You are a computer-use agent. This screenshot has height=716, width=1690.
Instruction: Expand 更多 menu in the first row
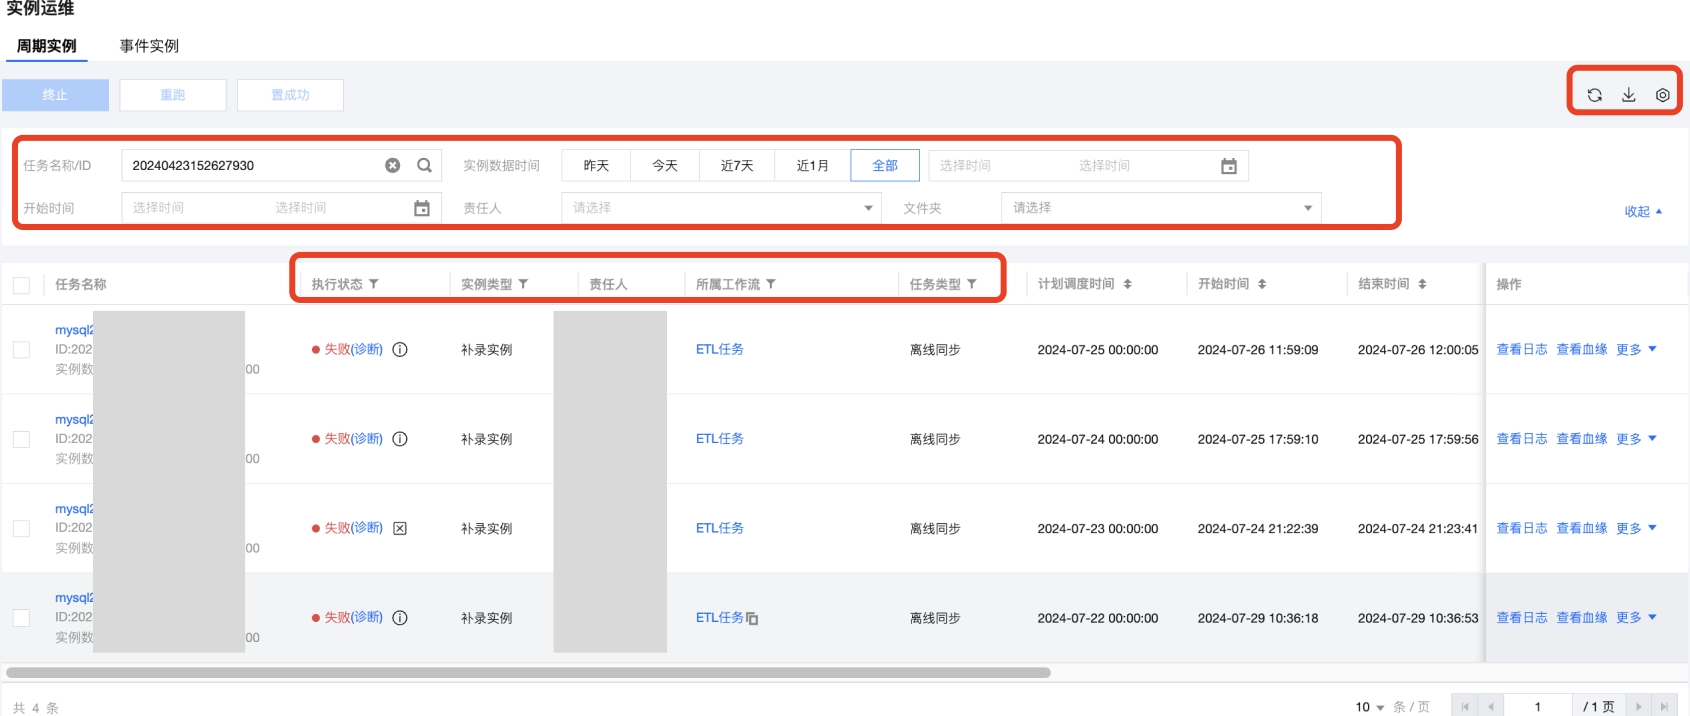click(1636, 350)
